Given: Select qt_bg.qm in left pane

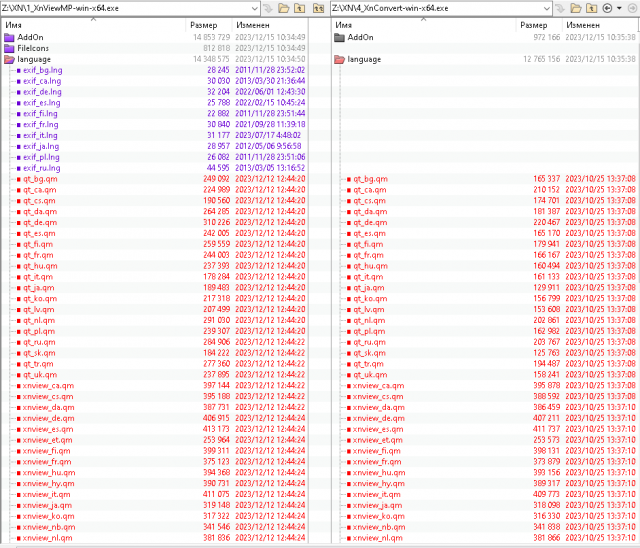Looking at the screenshot, I should click(x=40, y=179).
